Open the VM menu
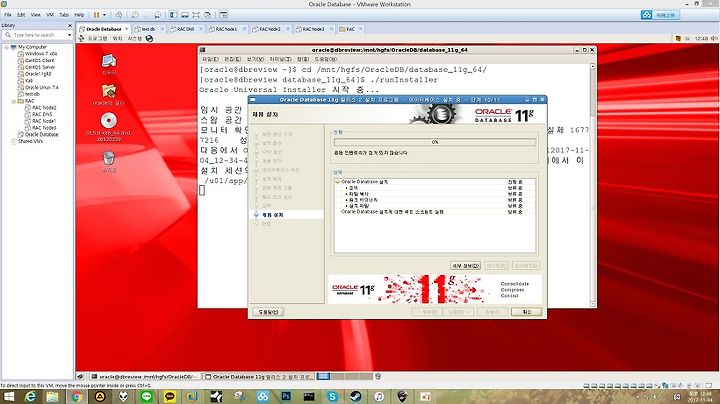This screenshot has width=720, height=404. tap(50, 15)
